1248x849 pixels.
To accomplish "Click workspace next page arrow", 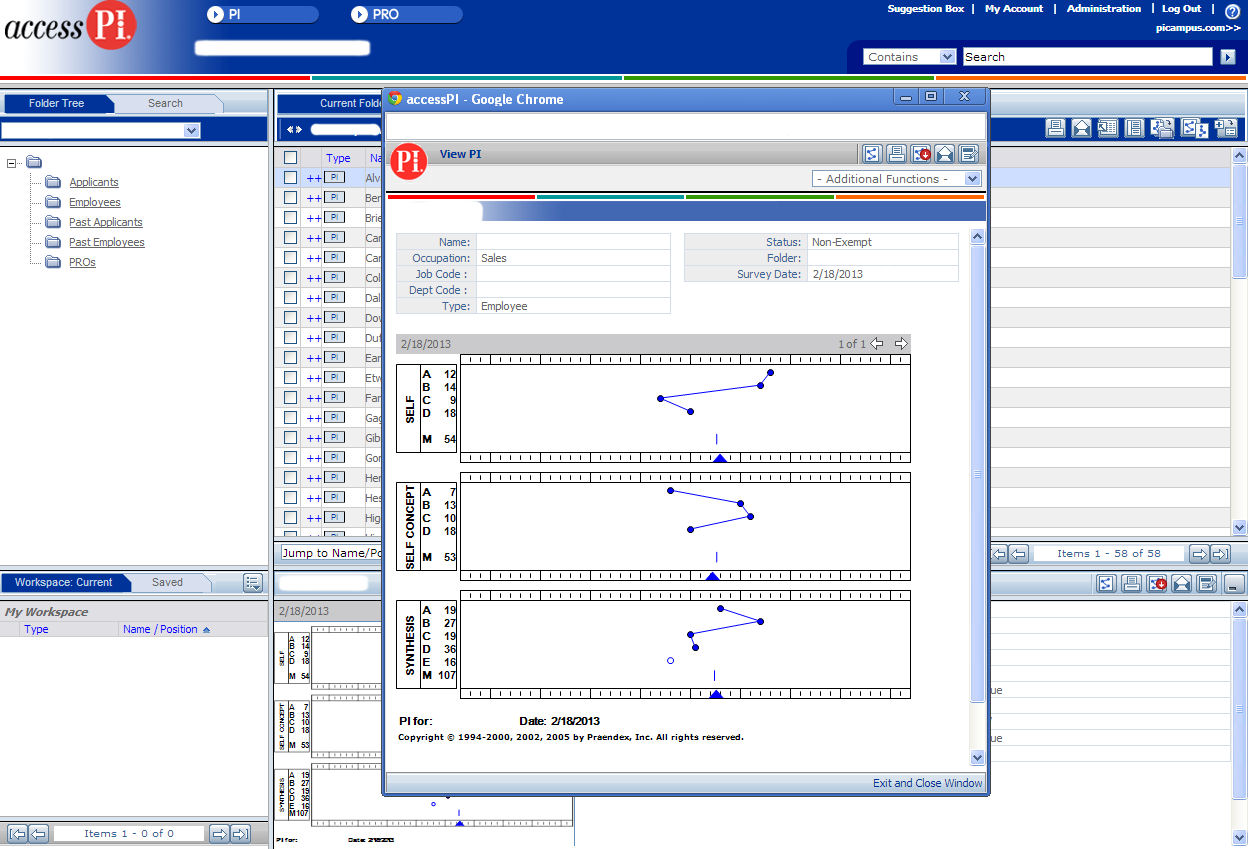I will 219,833.
